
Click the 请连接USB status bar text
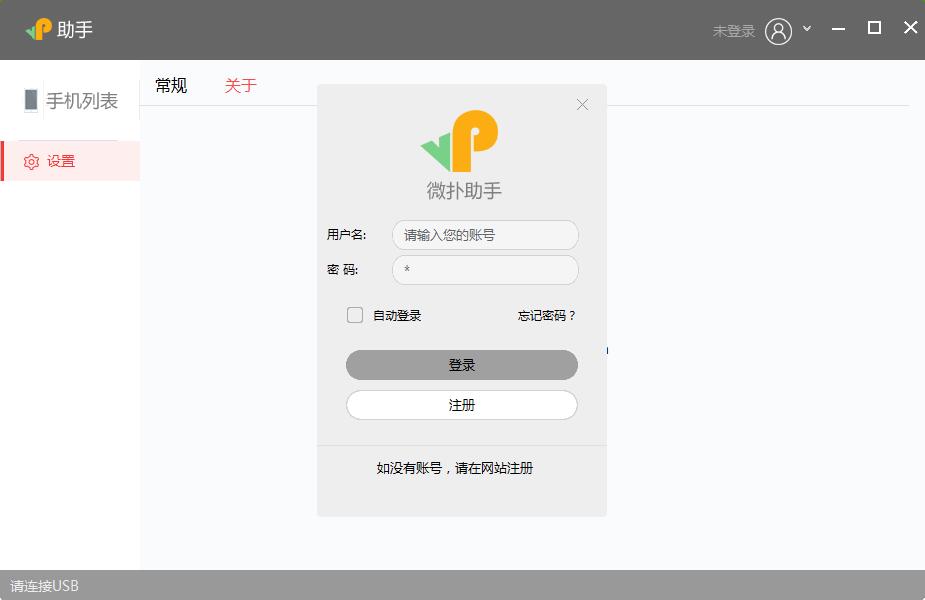44,586
